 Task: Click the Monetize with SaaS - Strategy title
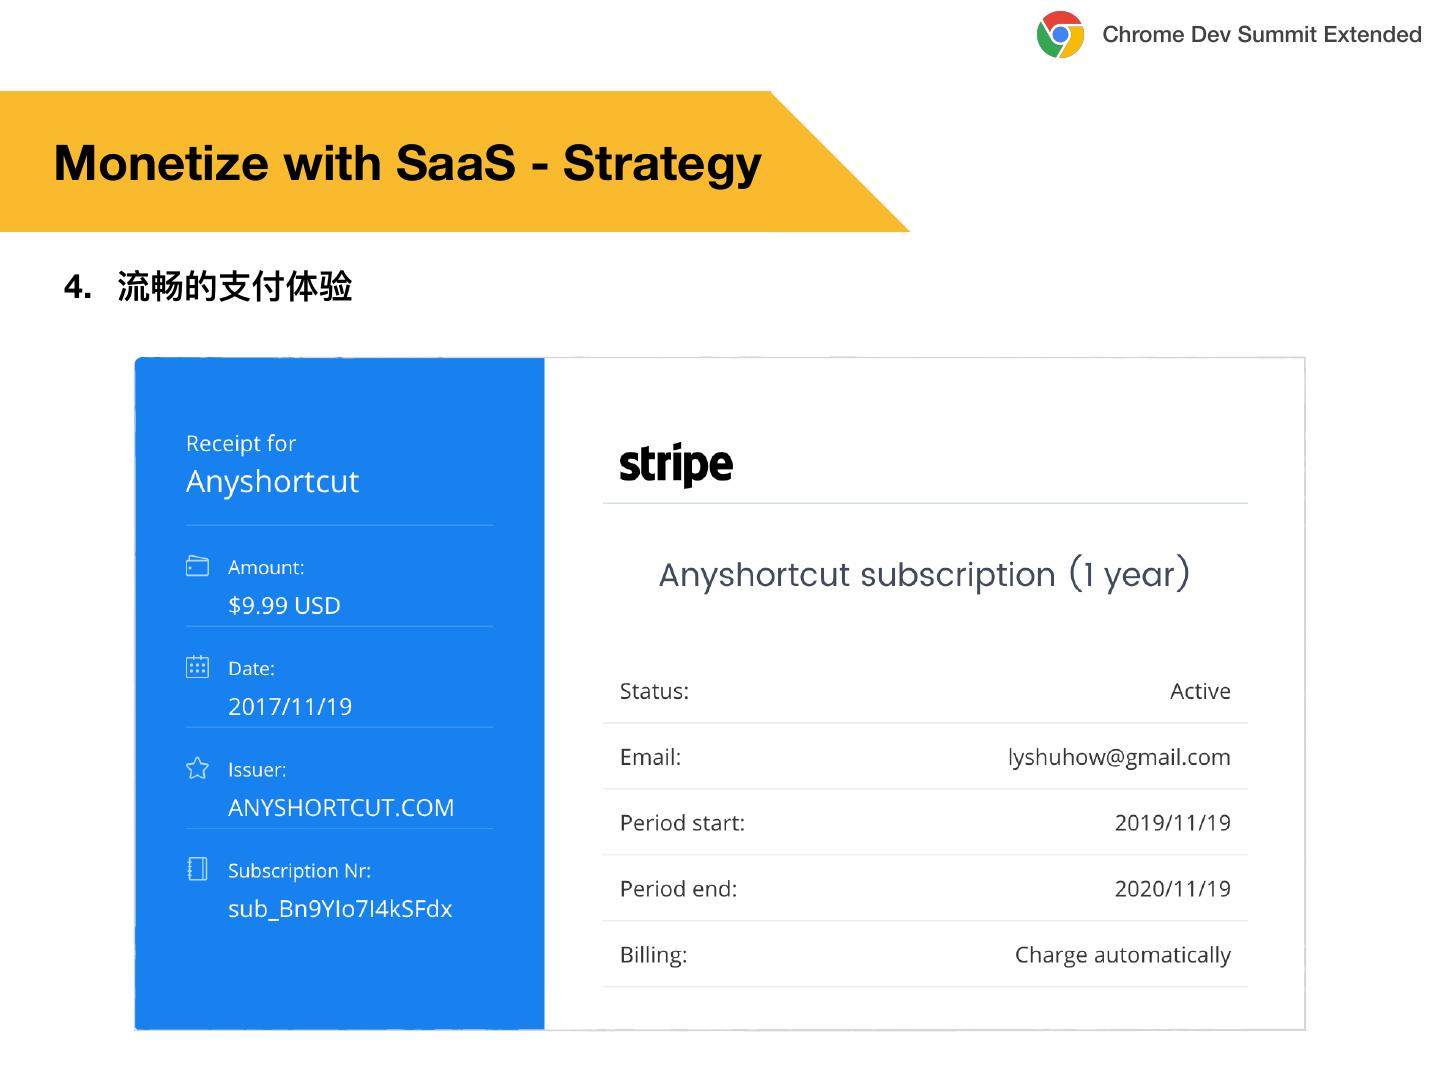(407, 163)
